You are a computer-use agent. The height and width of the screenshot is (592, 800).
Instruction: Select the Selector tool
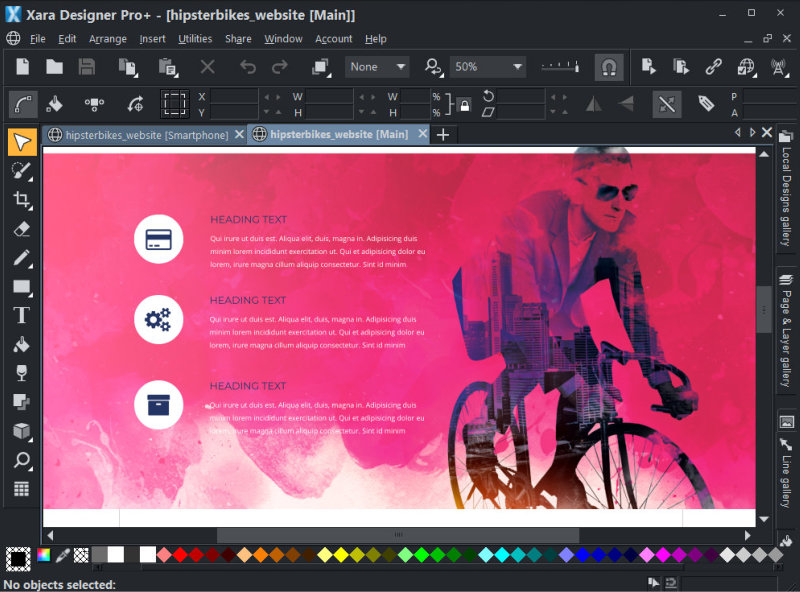point(22,142)
